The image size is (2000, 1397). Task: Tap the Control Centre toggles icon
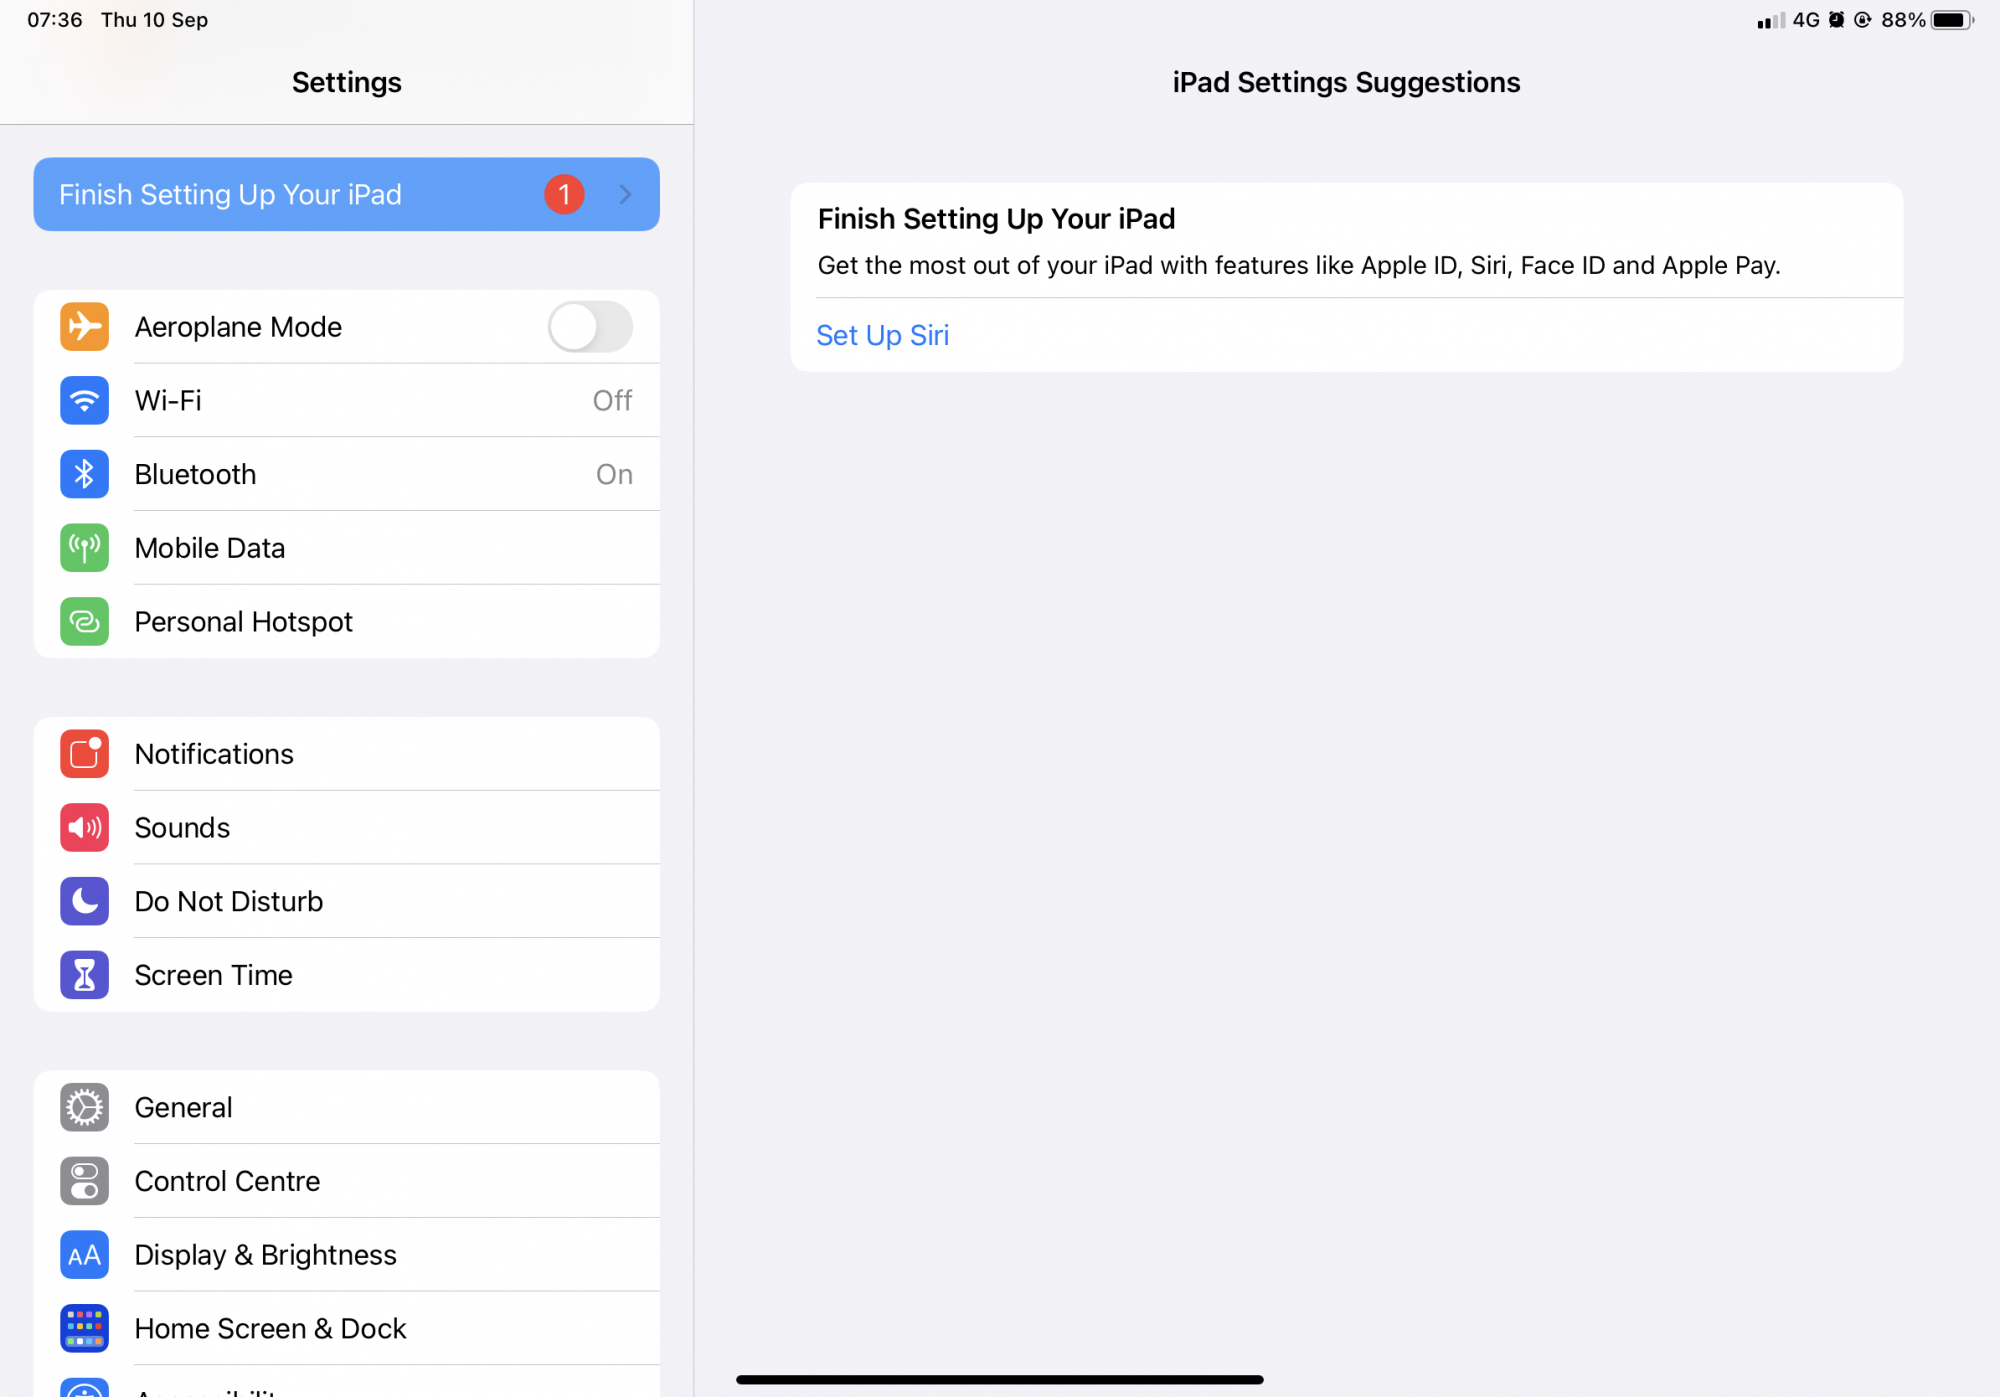pos(84,1181)
